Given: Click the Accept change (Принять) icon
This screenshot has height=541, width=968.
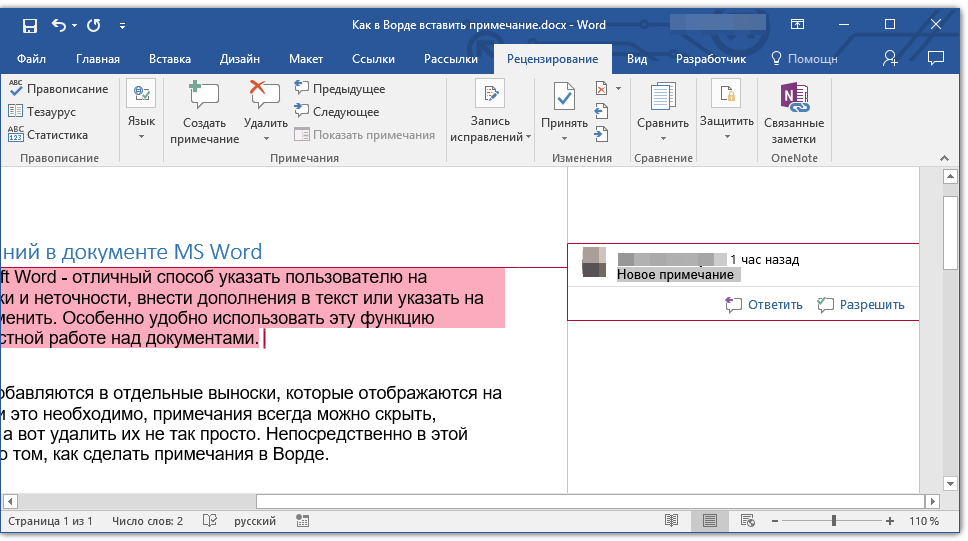Looking at the screenshot, I should [x=564, y=97].
